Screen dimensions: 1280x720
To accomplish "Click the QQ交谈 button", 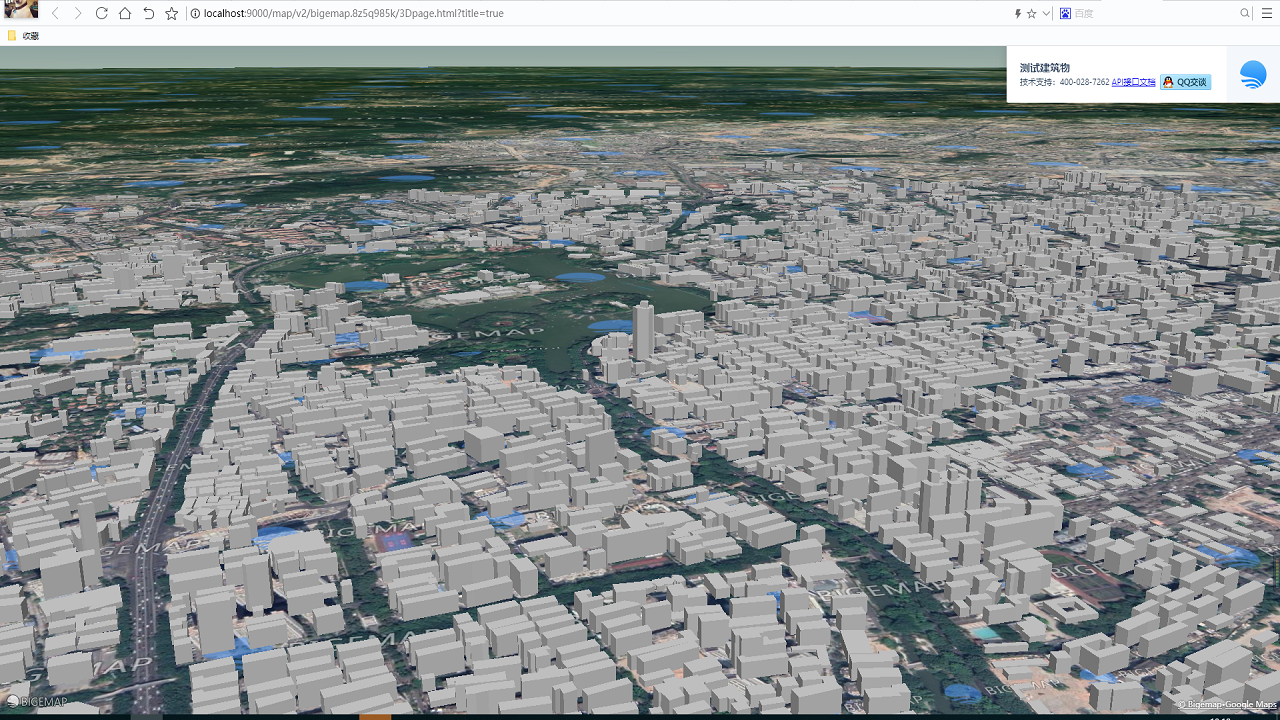I will click(1185, 82).
